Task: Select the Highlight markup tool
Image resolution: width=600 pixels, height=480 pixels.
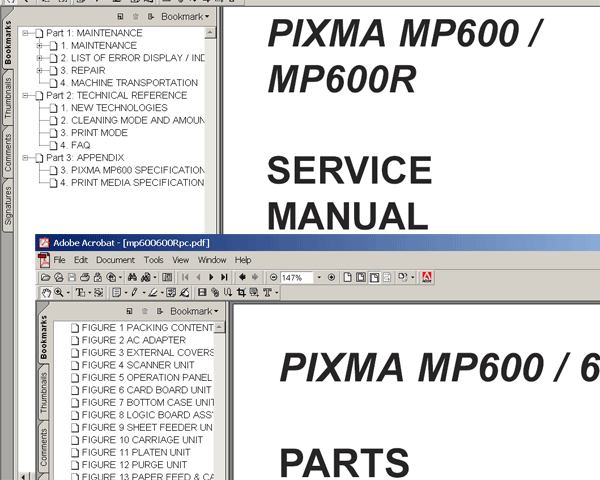Action: 153,293
